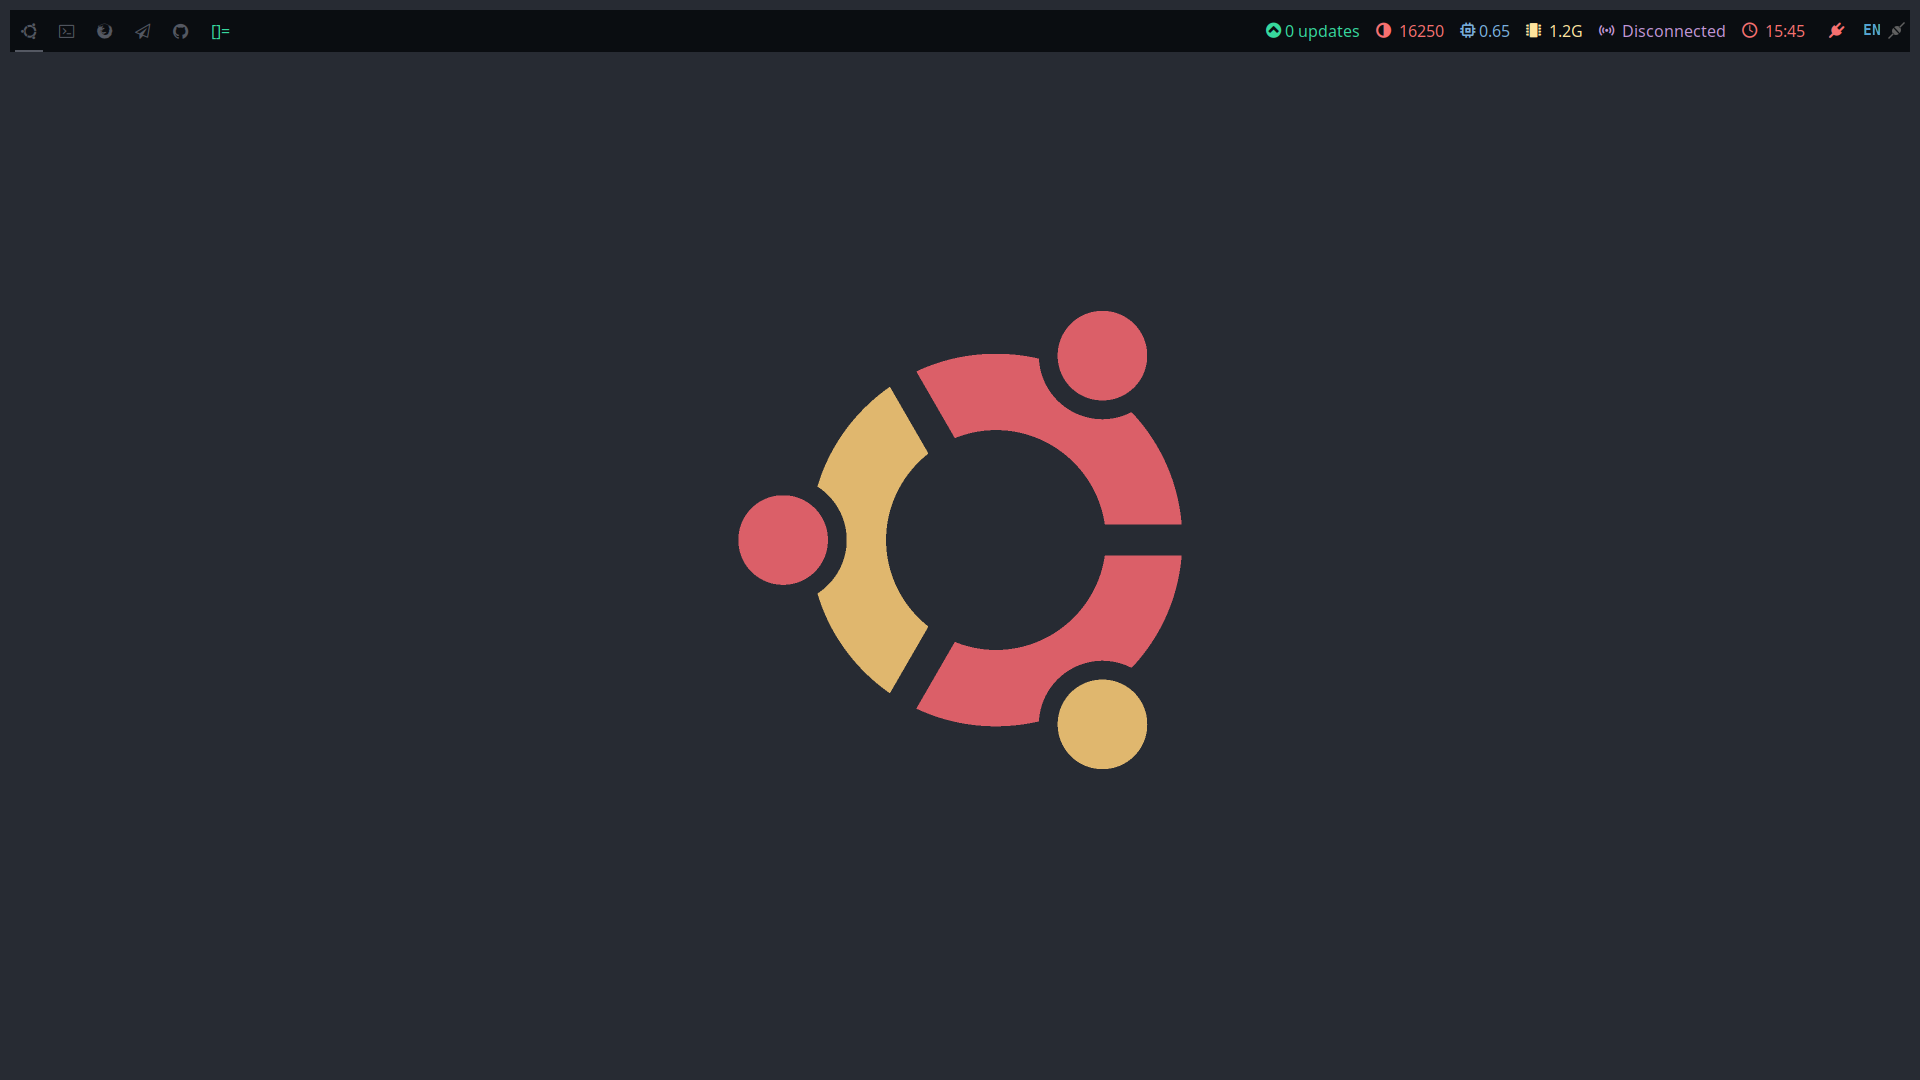Click the green tiling layout indicator
1920x1080 pixels.
[220, 32]
